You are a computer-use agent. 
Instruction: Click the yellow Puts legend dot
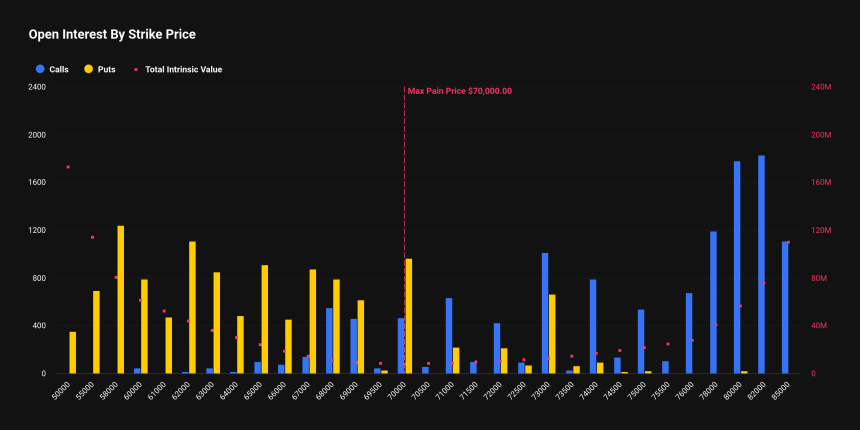click(x=88, y=69)
